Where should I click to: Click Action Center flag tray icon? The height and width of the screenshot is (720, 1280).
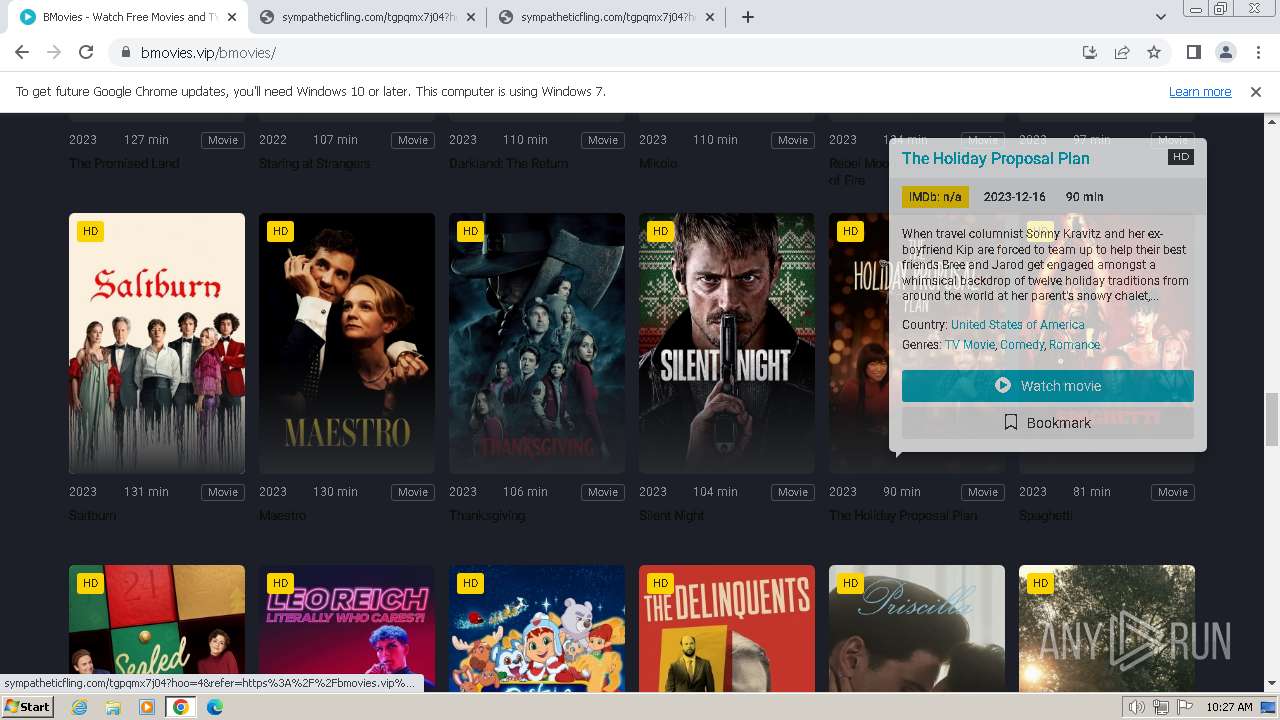1185,707
